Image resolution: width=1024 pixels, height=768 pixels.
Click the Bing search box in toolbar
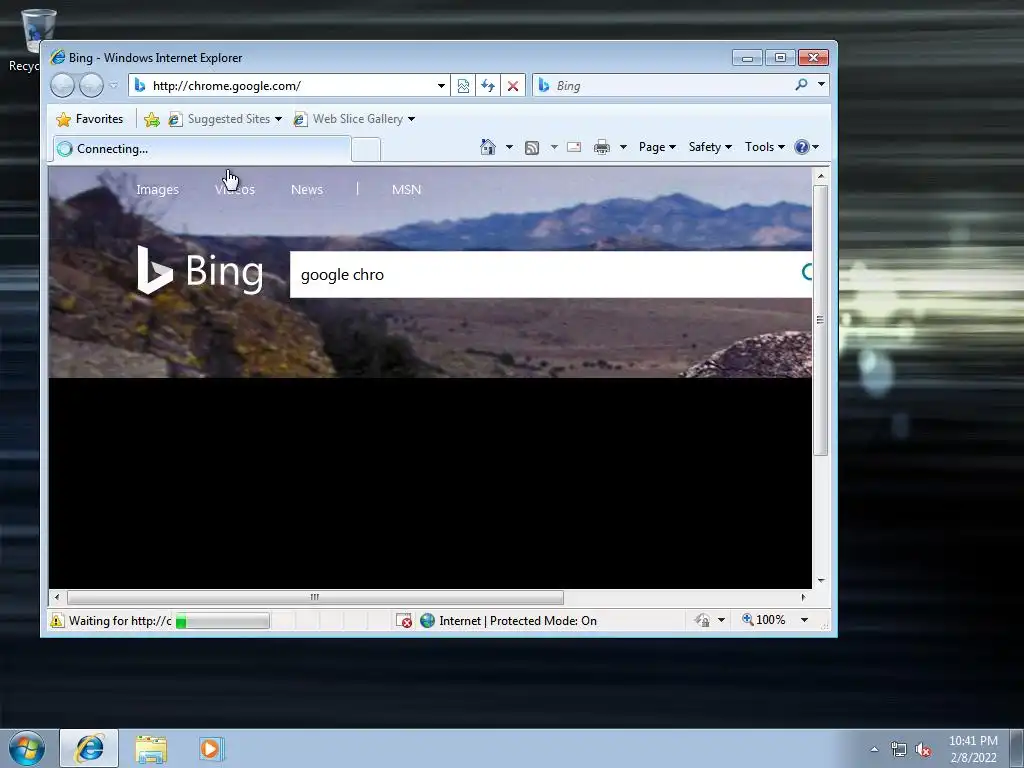pyautogui.click(x=663, y=86)
